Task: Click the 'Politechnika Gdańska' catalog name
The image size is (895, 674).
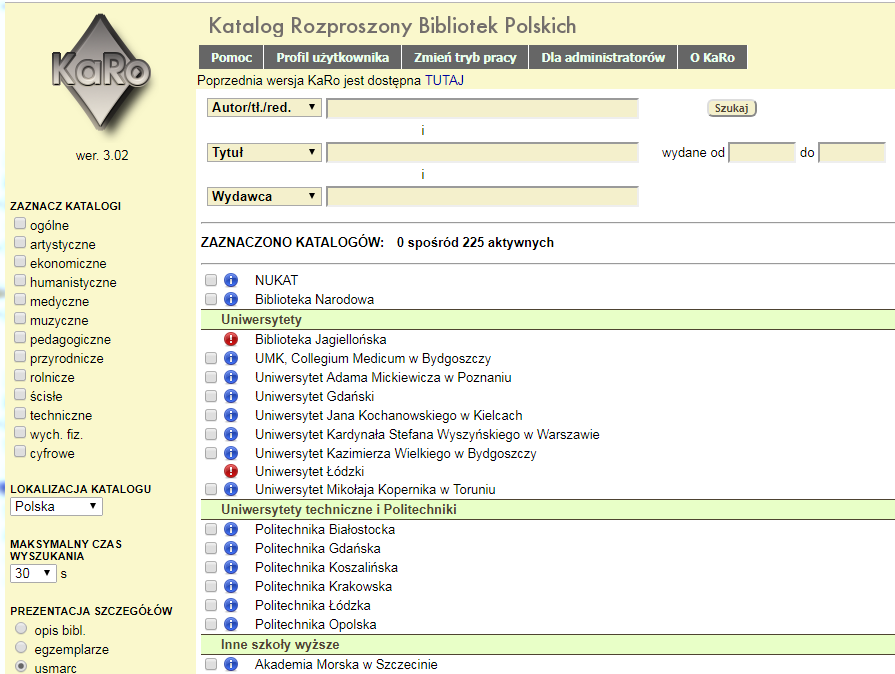Action: tap(318, 548)
